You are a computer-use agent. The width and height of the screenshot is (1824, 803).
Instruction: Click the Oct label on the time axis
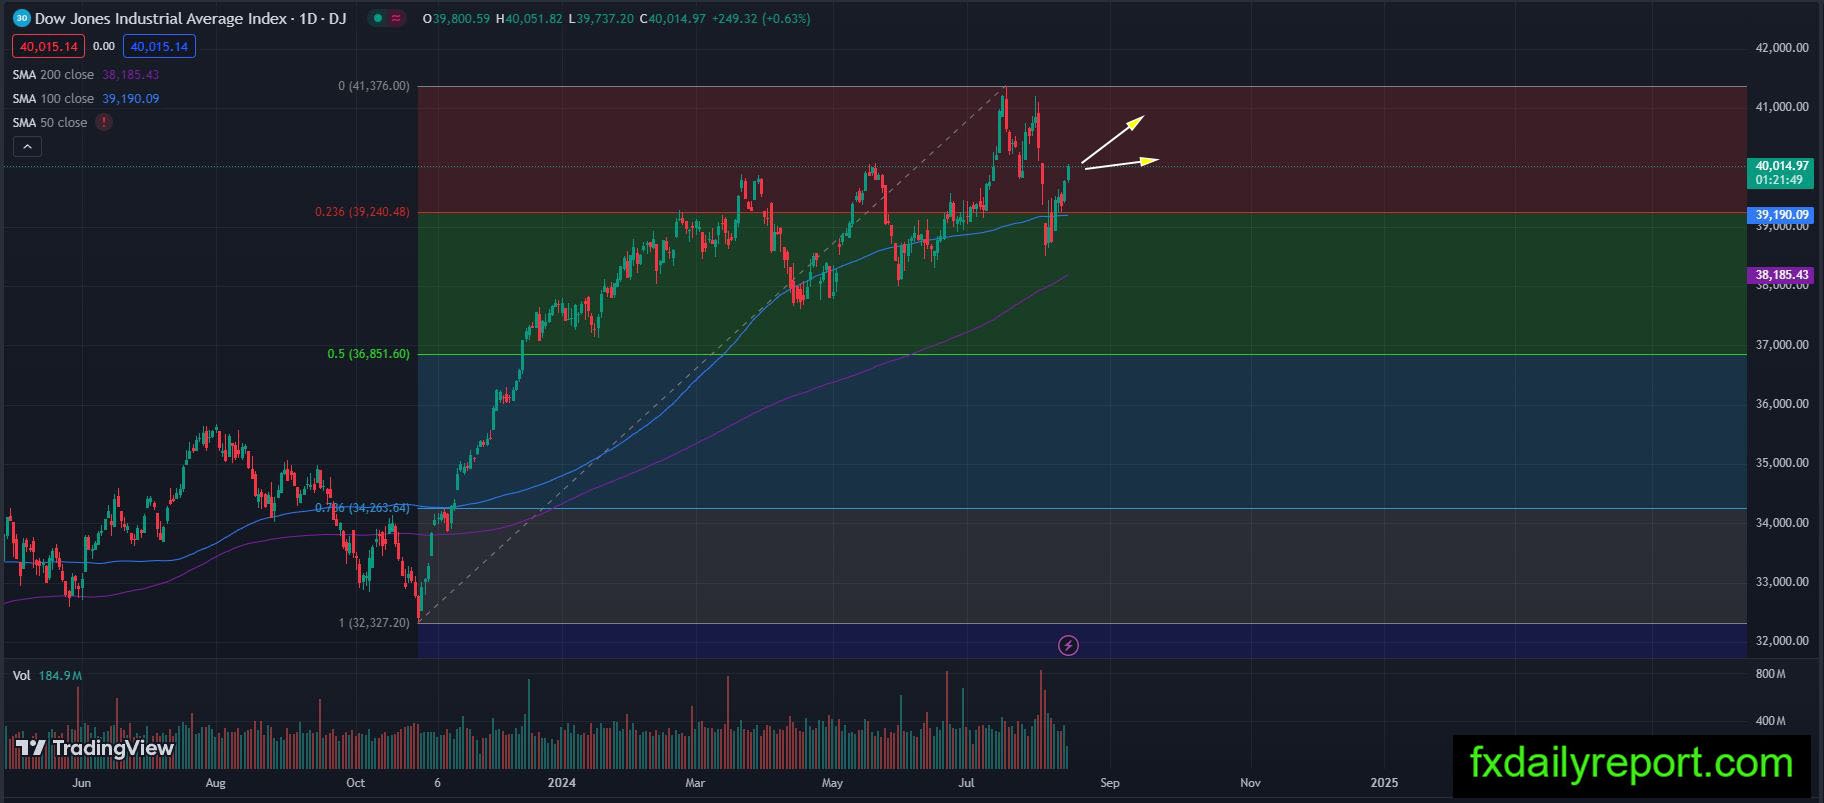click(355, 783)
